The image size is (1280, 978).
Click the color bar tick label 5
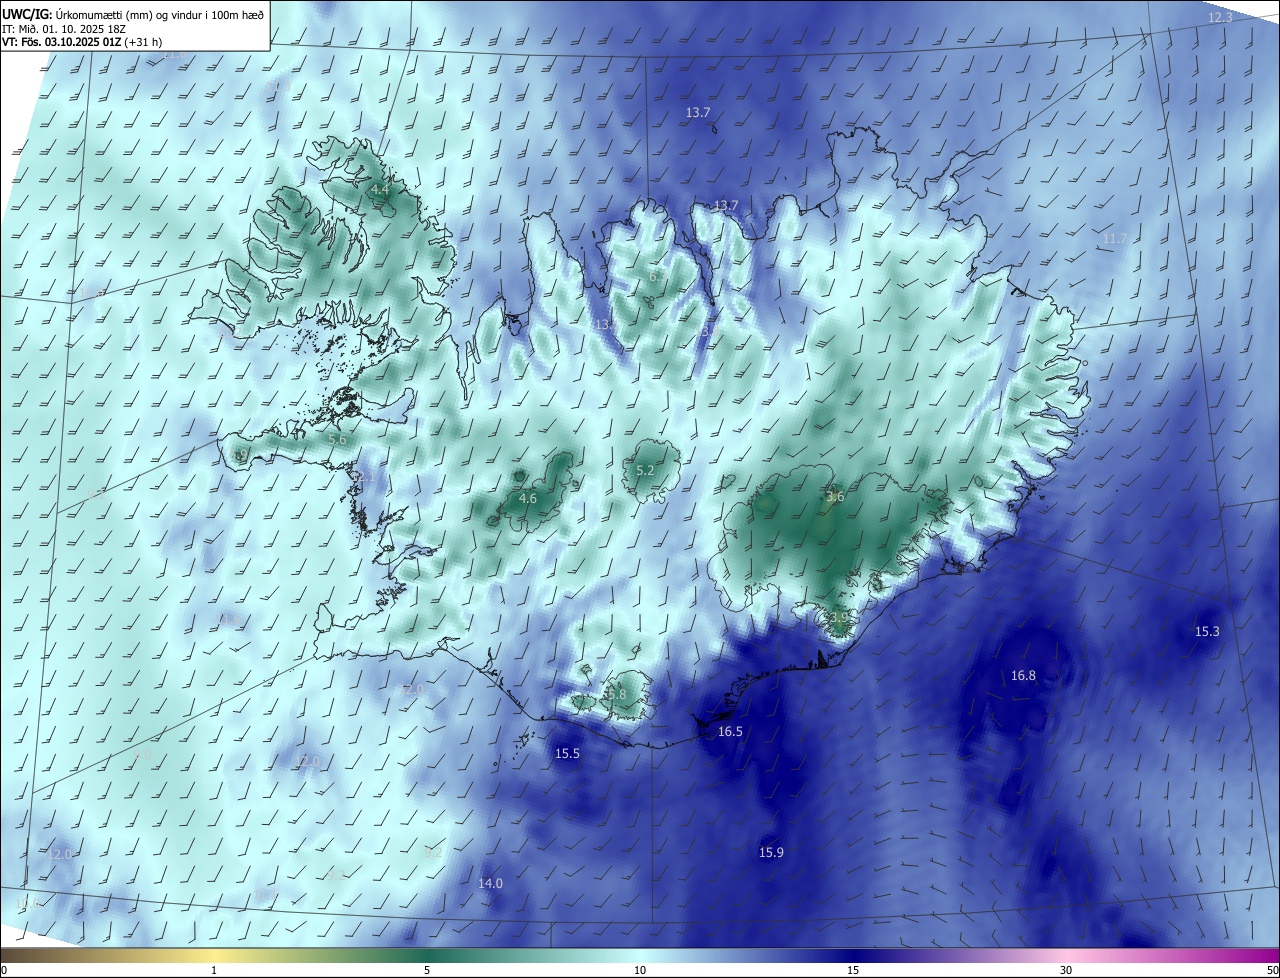coord(427,970)
